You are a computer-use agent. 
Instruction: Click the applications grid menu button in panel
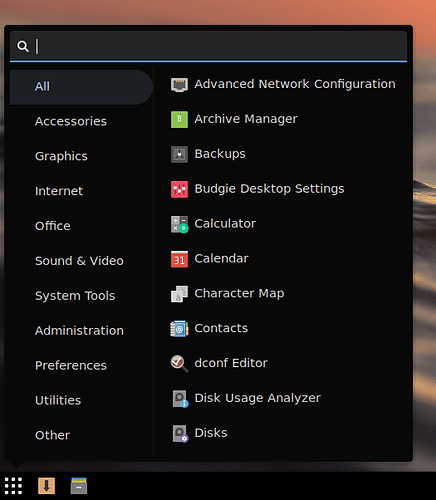13,486
